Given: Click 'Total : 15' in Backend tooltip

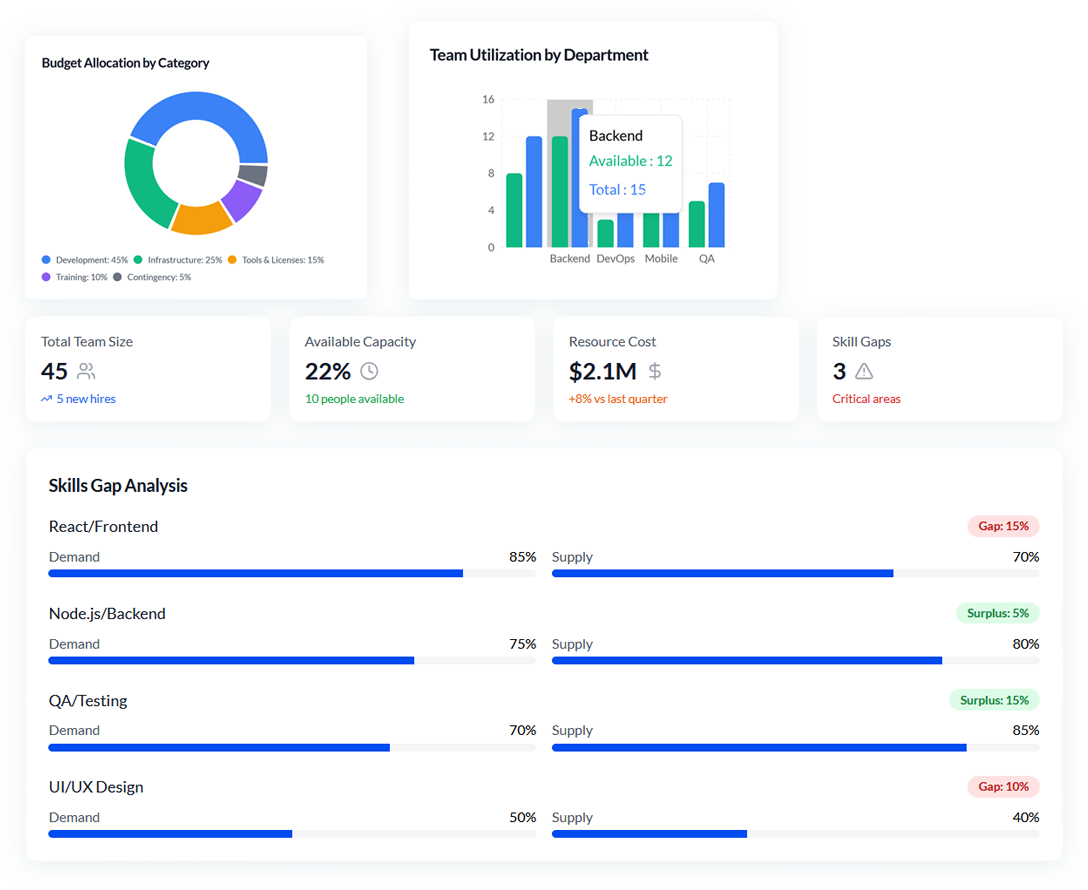Looking at the screenshot, I should [618, 190].
